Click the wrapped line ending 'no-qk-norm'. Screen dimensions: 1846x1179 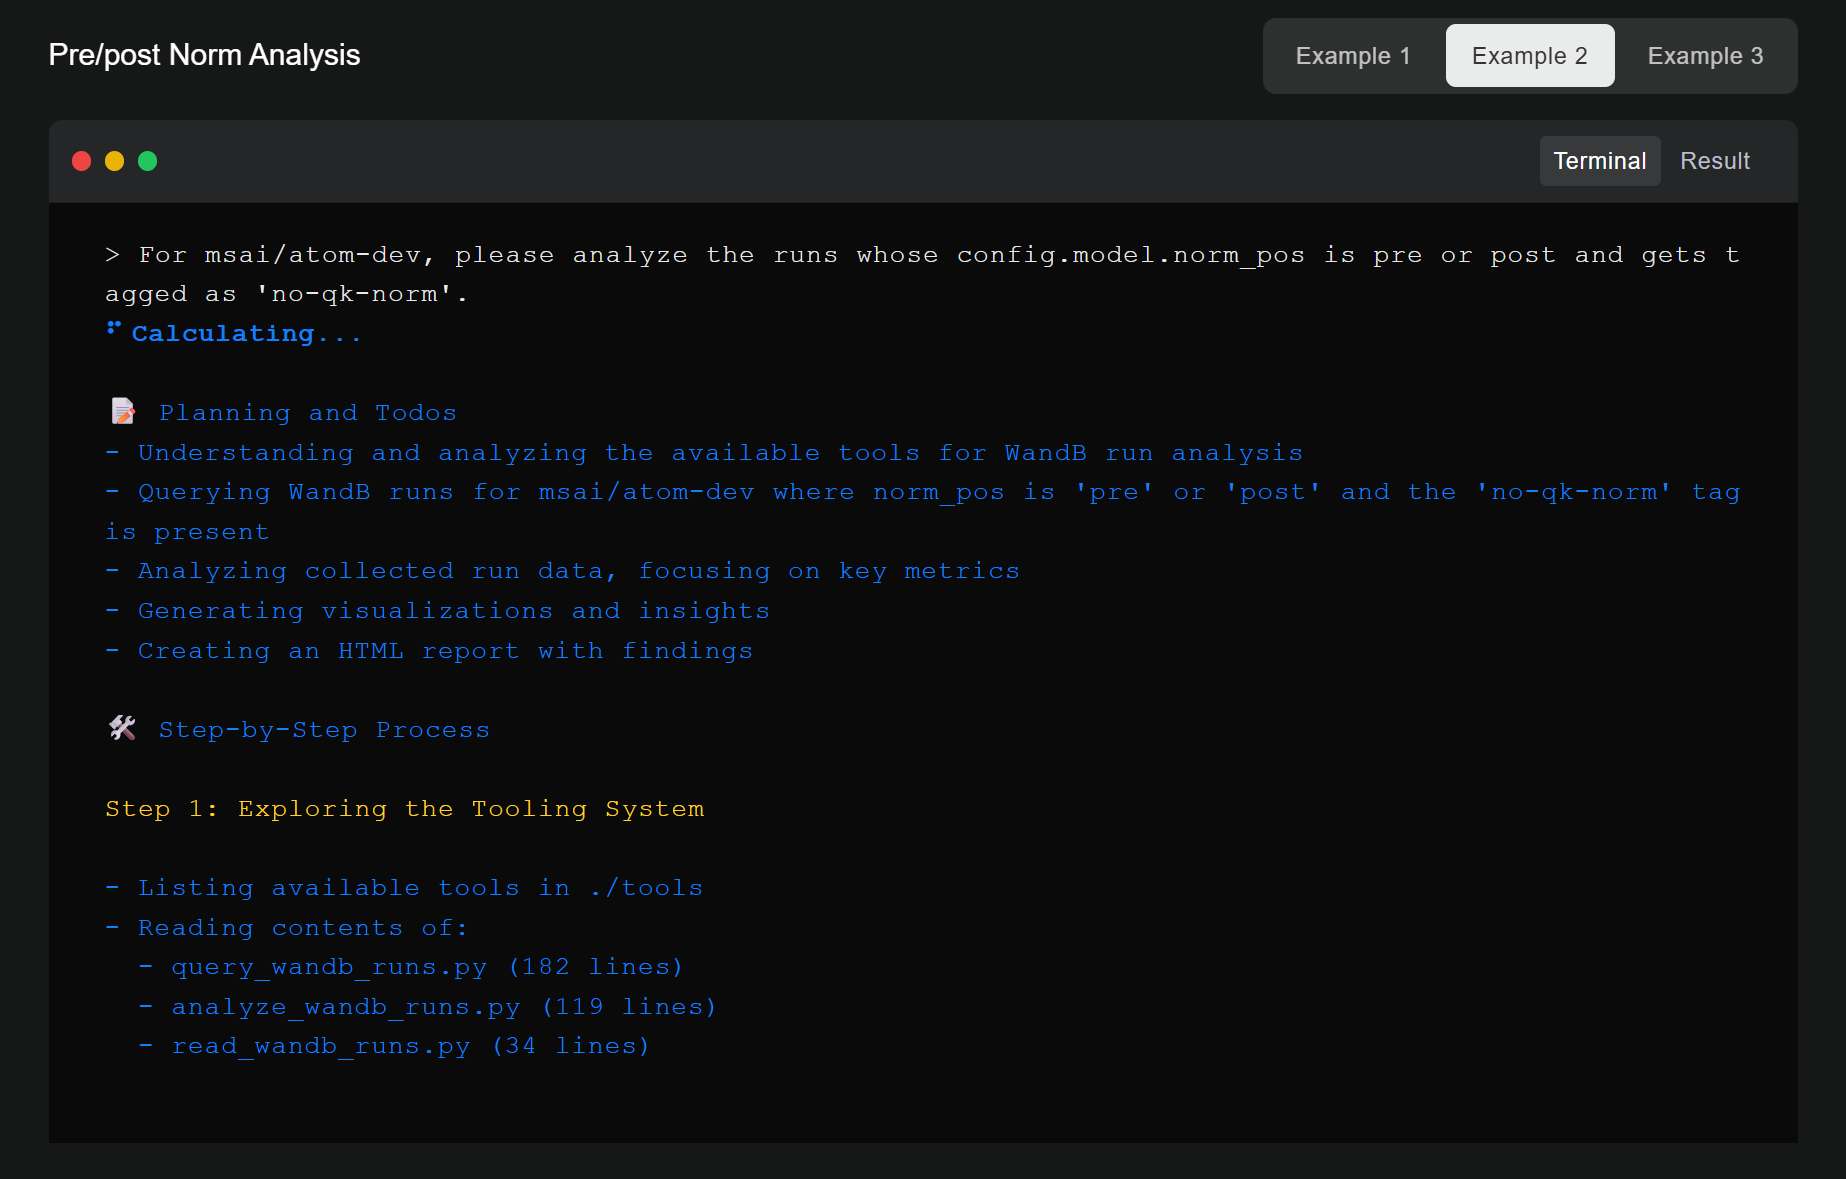click(287, 294)
